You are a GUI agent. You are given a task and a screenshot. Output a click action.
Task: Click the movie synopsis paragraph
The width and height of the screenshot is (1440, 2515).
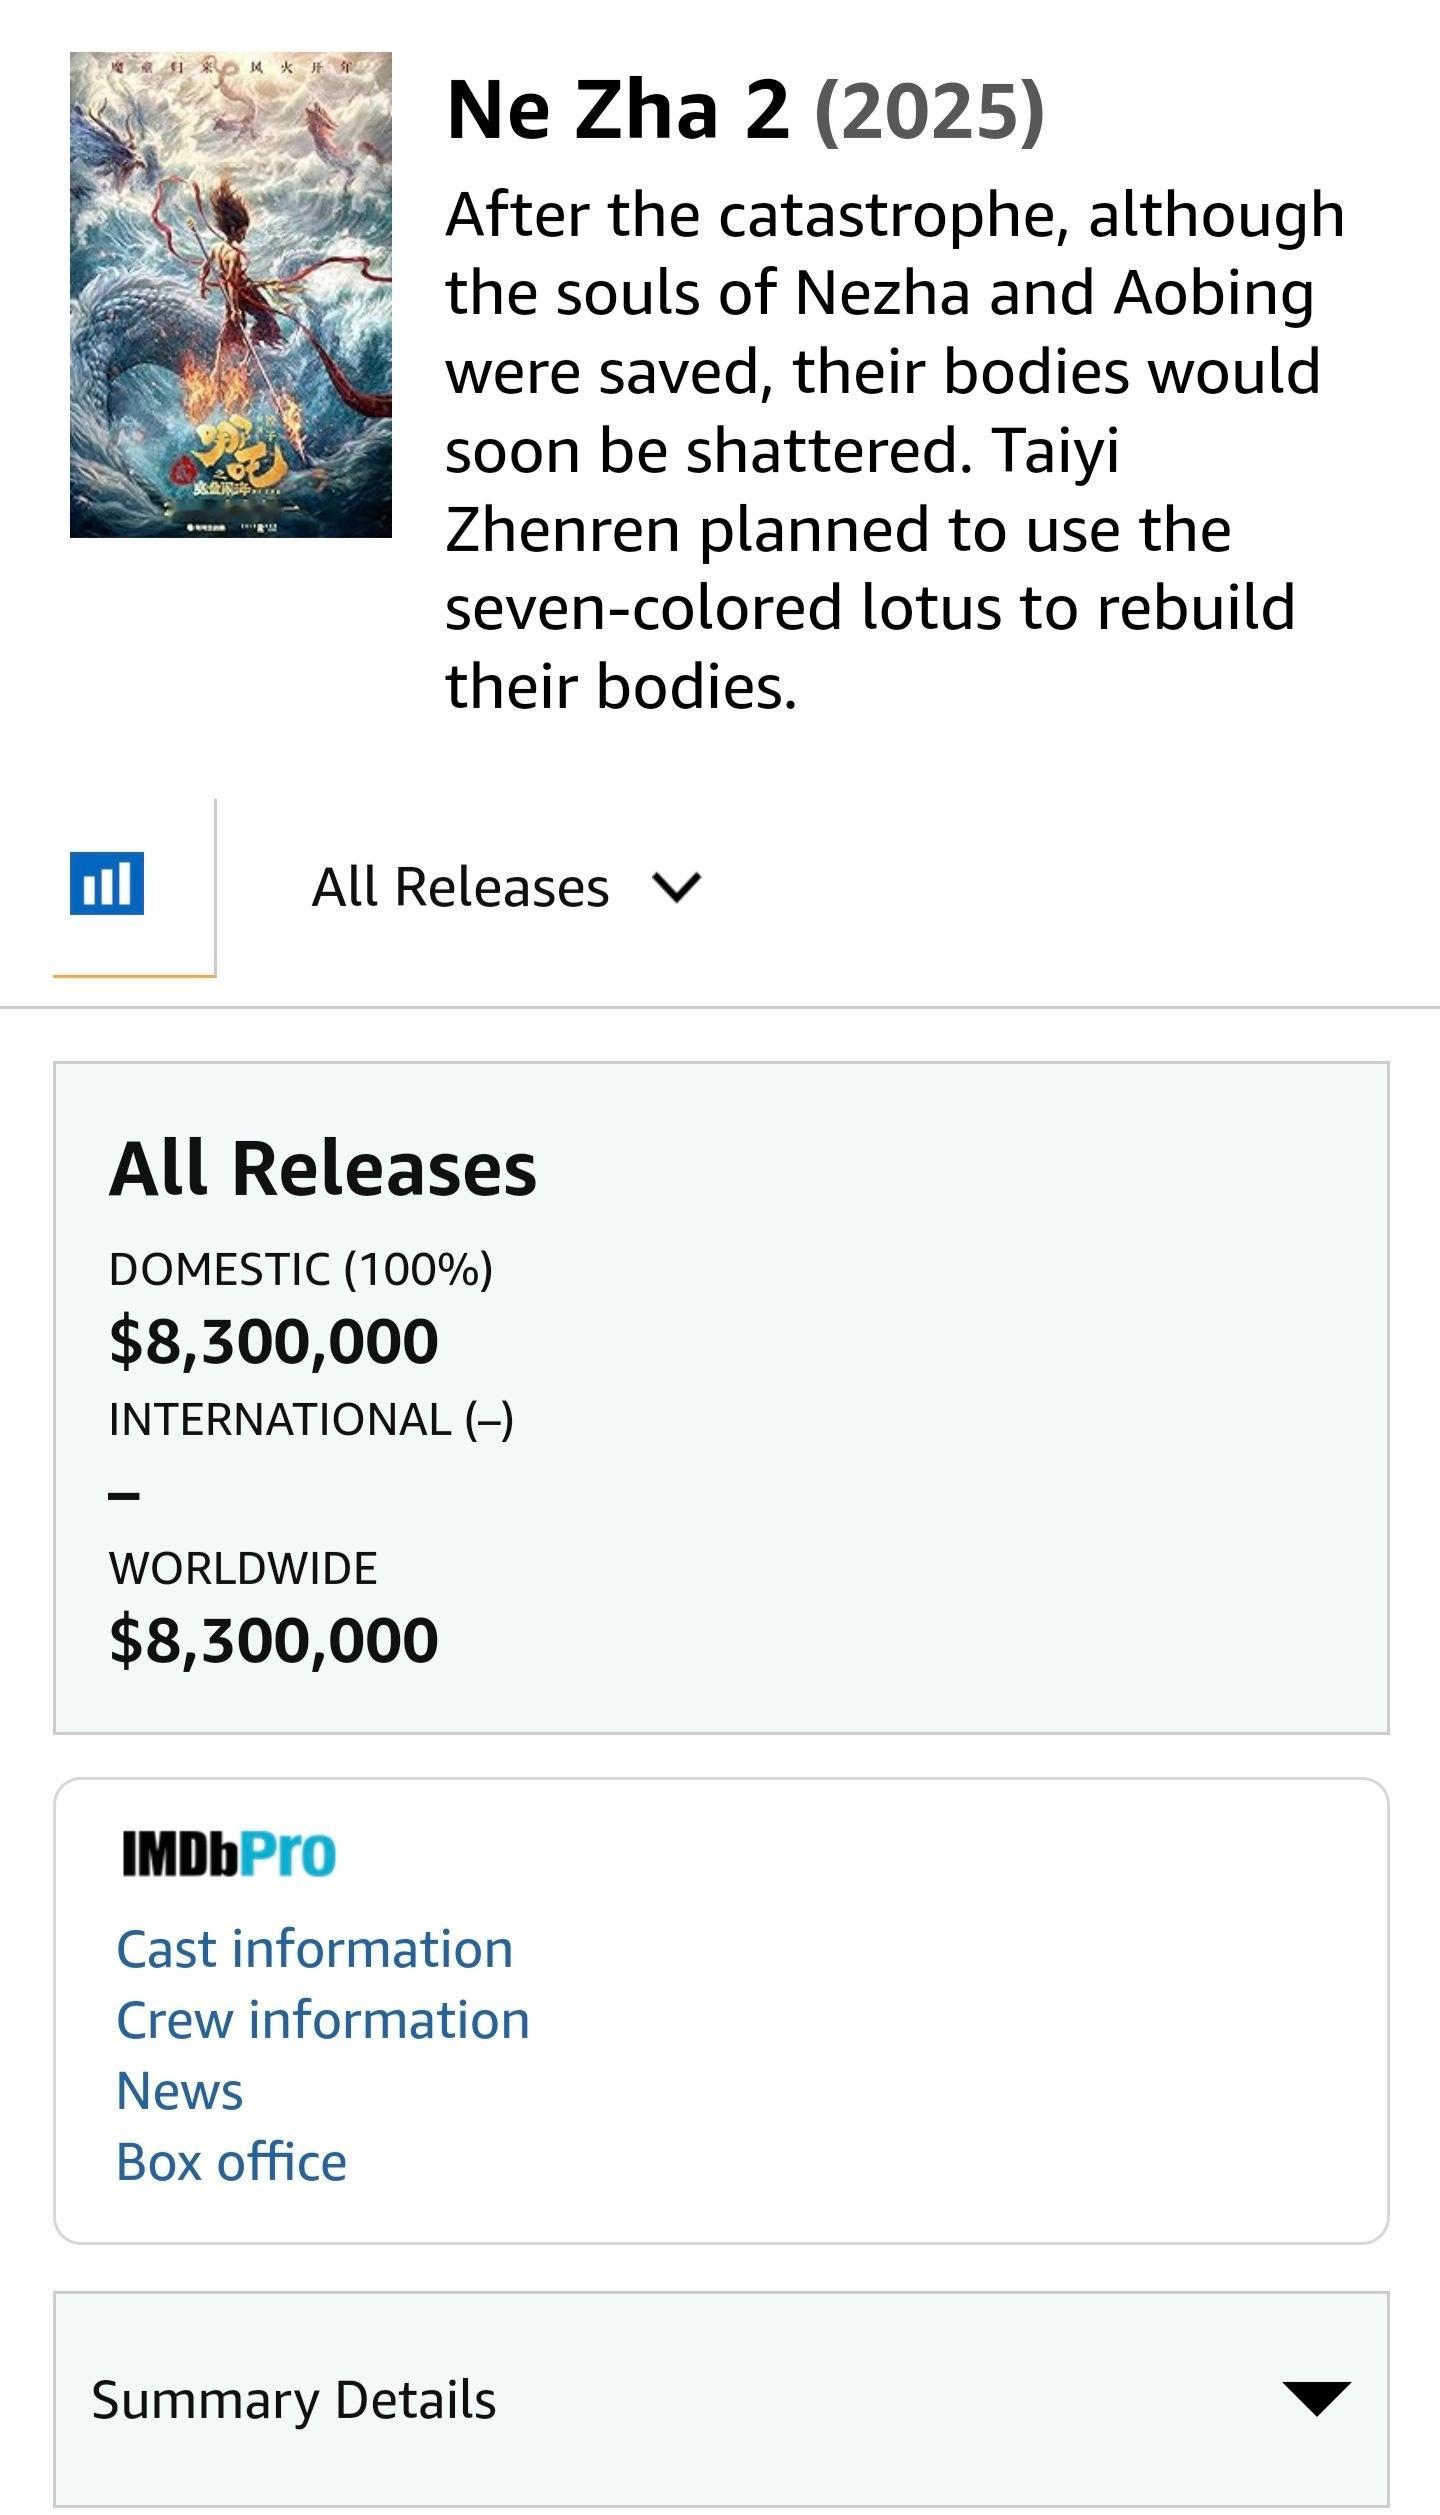pyautogui.click(x=895, y=450)
